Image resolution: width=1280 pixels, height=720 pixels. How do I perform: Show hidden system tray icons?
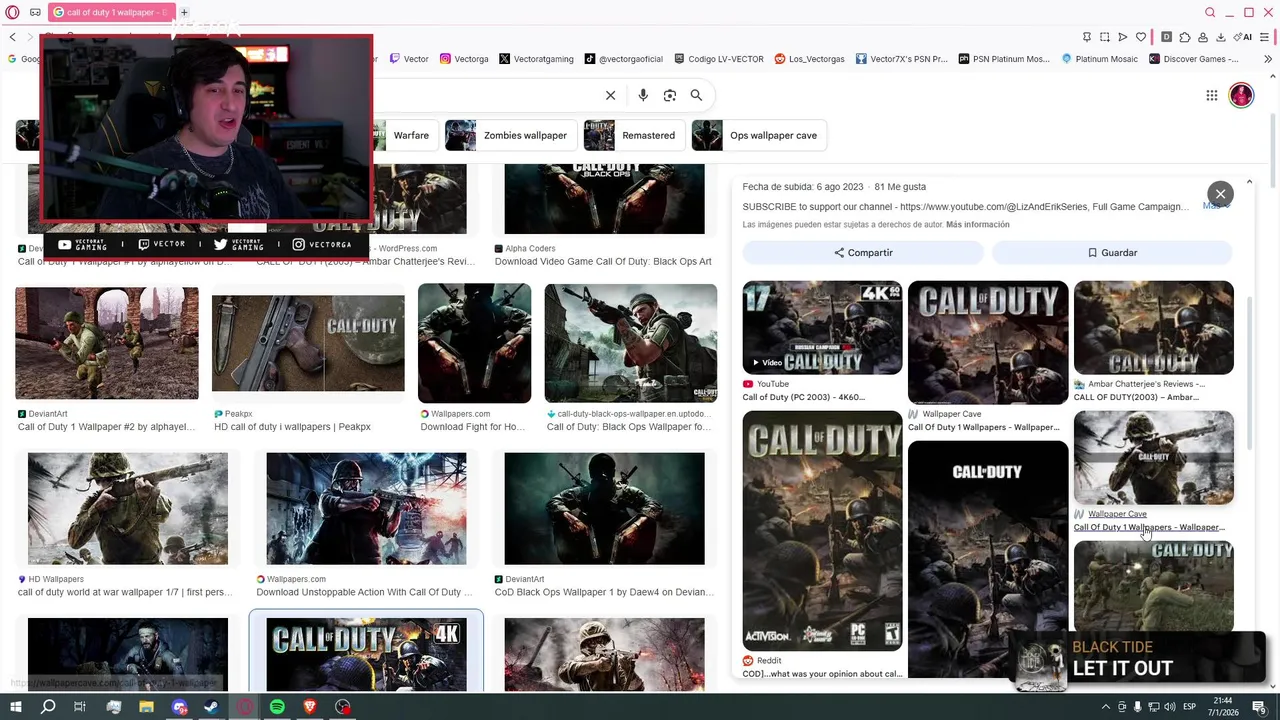point(1106,707)
